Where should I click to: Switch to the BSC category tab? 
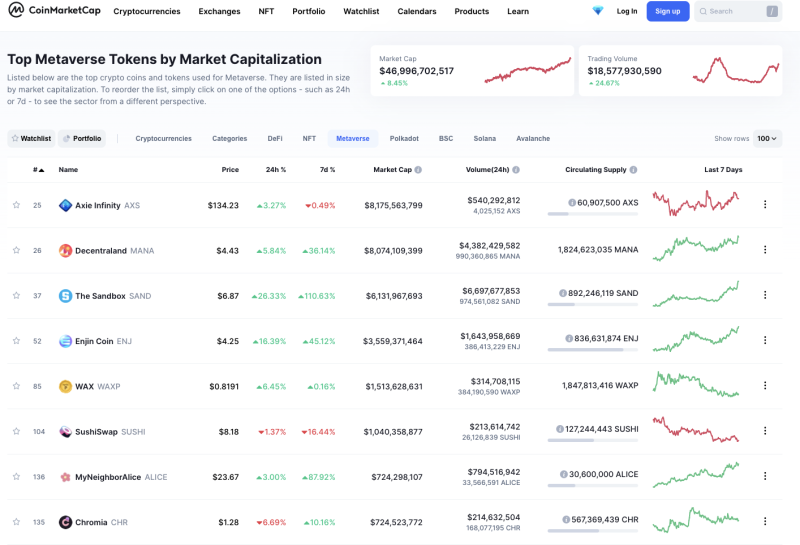tap(446, 138)
